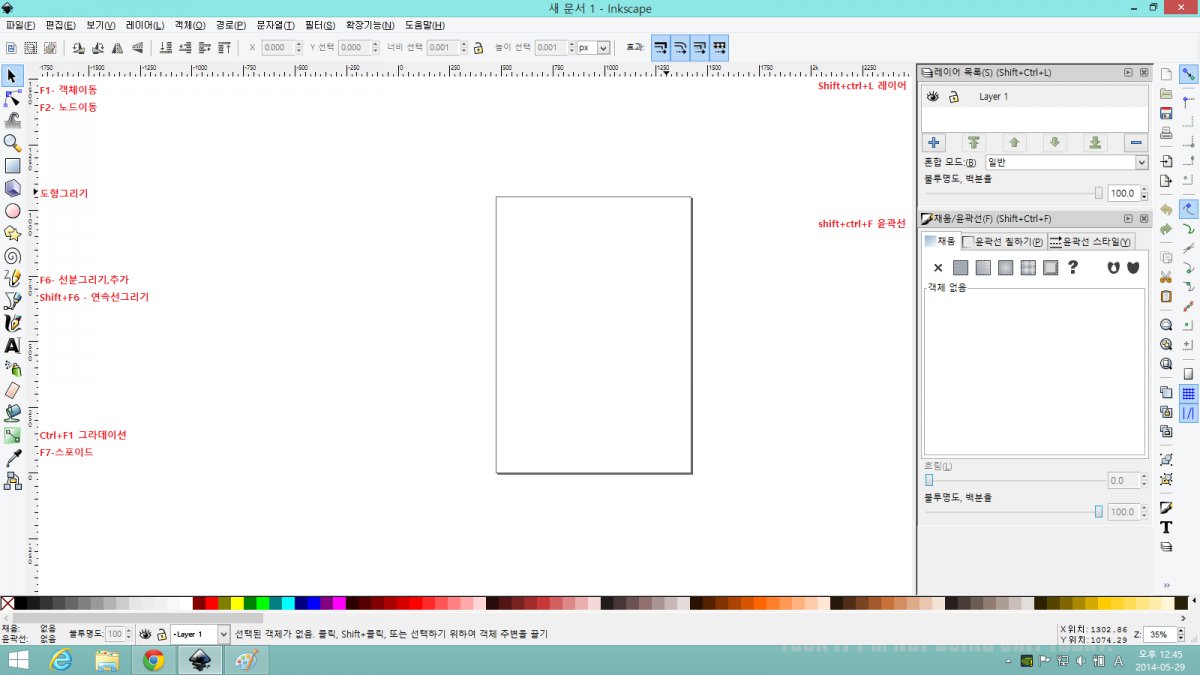Click raise layer to top button
Viewport: 1200px width, 675px height.
[x=973, y=142]
